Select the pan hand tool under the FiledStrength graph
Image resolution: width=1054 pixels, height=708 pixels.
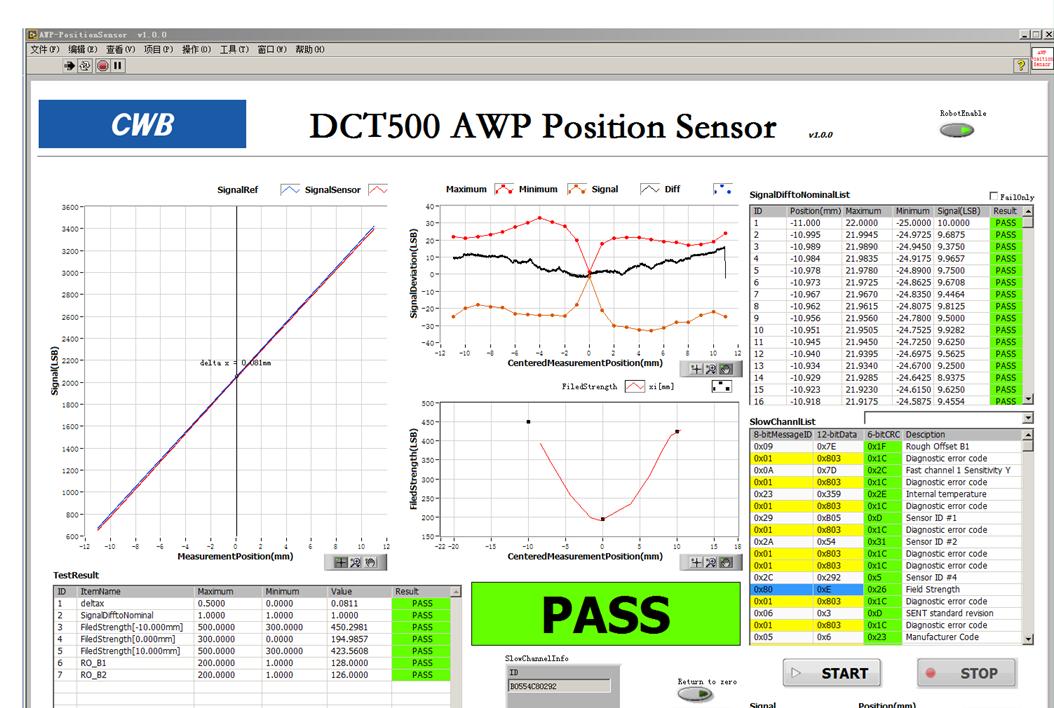click(726, 562)
